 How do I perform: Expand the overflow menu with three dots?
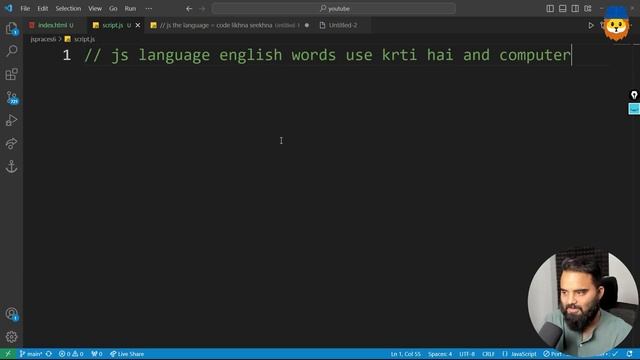coord(149,9)
